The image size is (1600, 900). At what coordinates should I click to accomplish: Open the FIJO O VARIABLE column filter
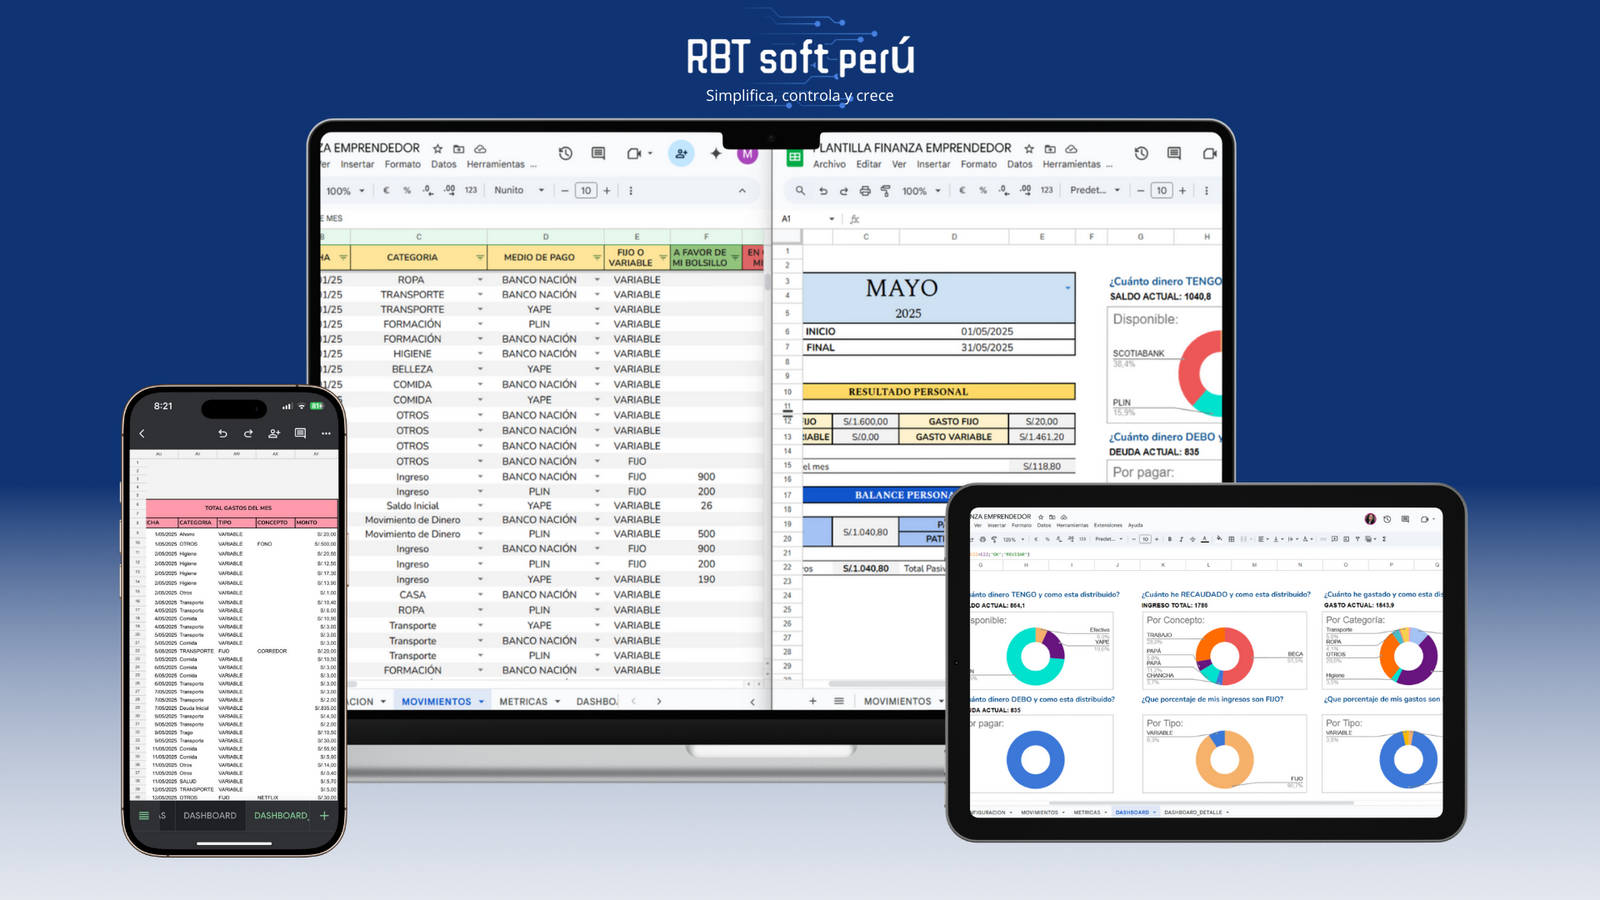[x=662, y=258]
